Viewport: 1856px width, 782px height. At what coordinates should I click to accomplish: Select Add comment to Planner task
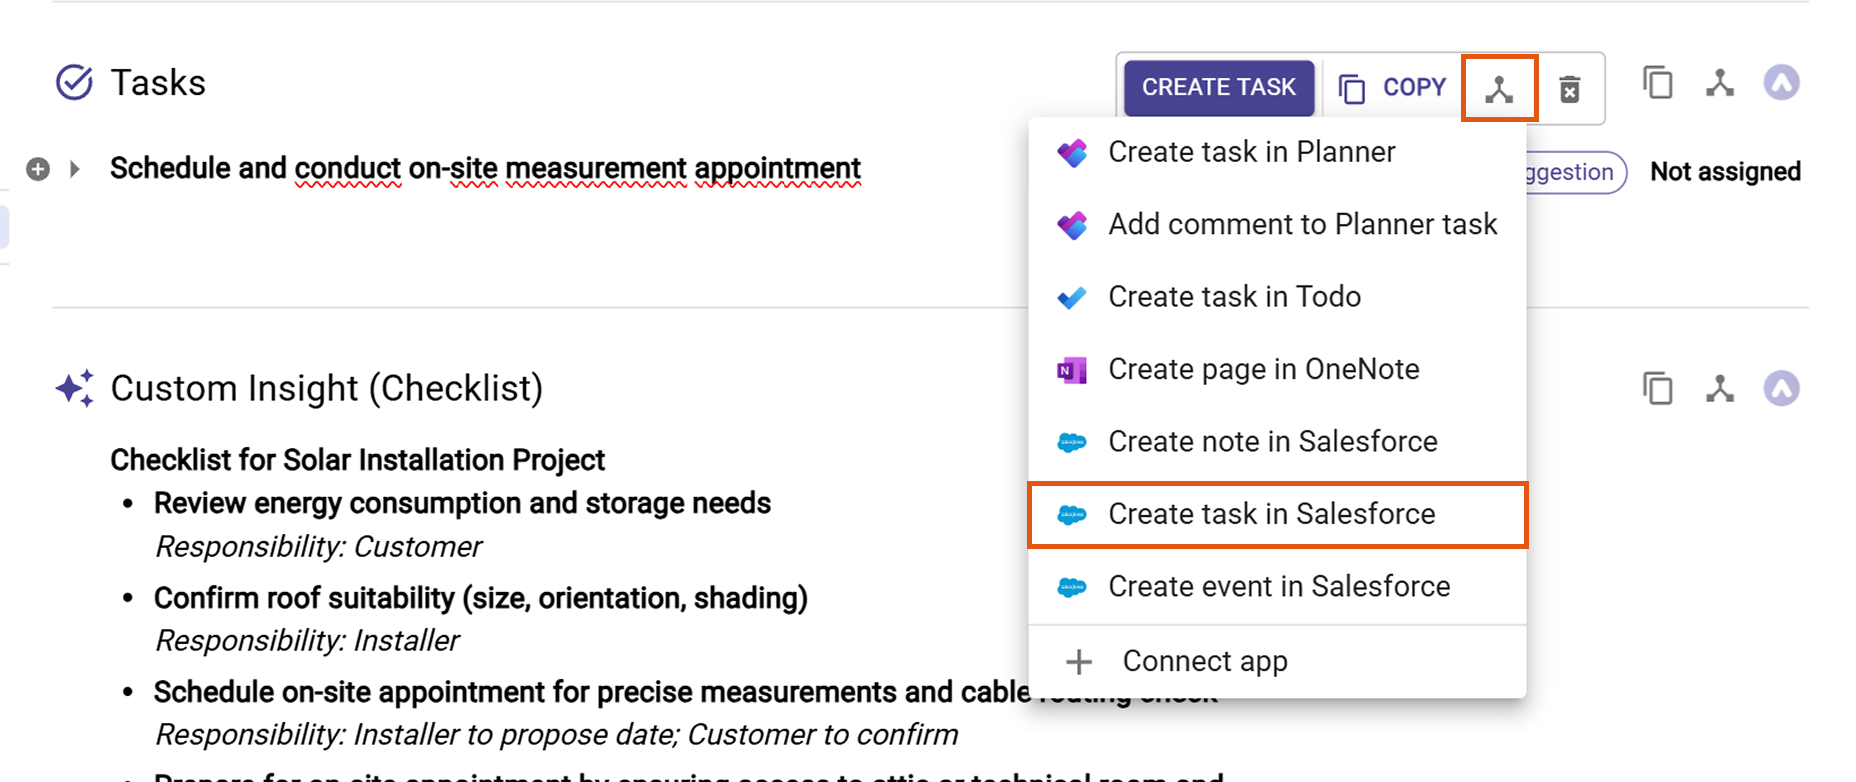(x=1302, y=225)
